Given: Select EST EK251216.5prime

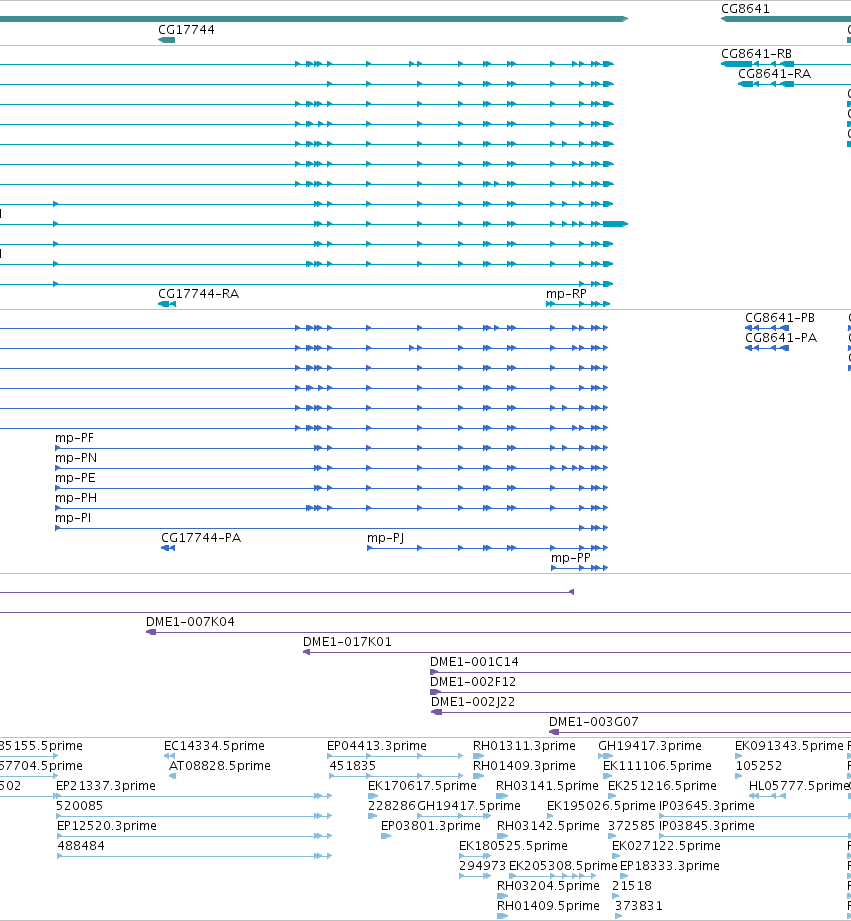Looking at the screenshot, I should [662, 786].
